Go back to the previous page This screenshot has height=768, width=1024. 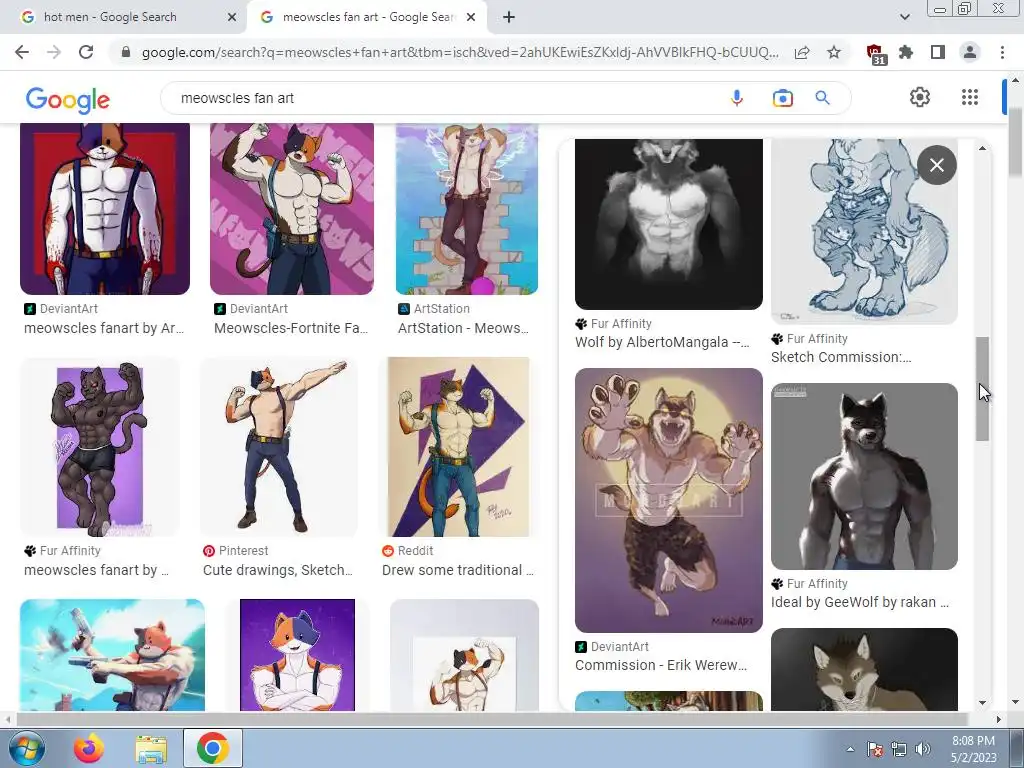click(22, 52)
